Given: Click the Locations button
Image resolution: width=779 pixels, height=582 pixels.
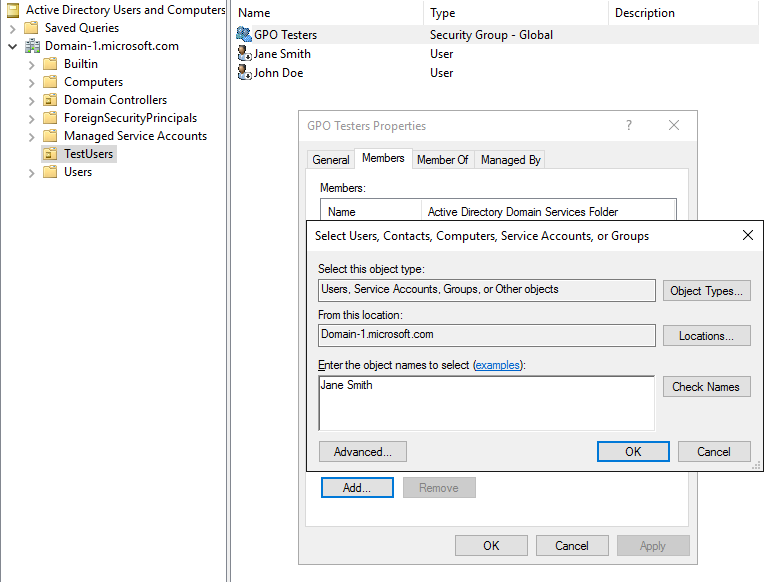Looking at the screenshot, I should pos(706,336).
